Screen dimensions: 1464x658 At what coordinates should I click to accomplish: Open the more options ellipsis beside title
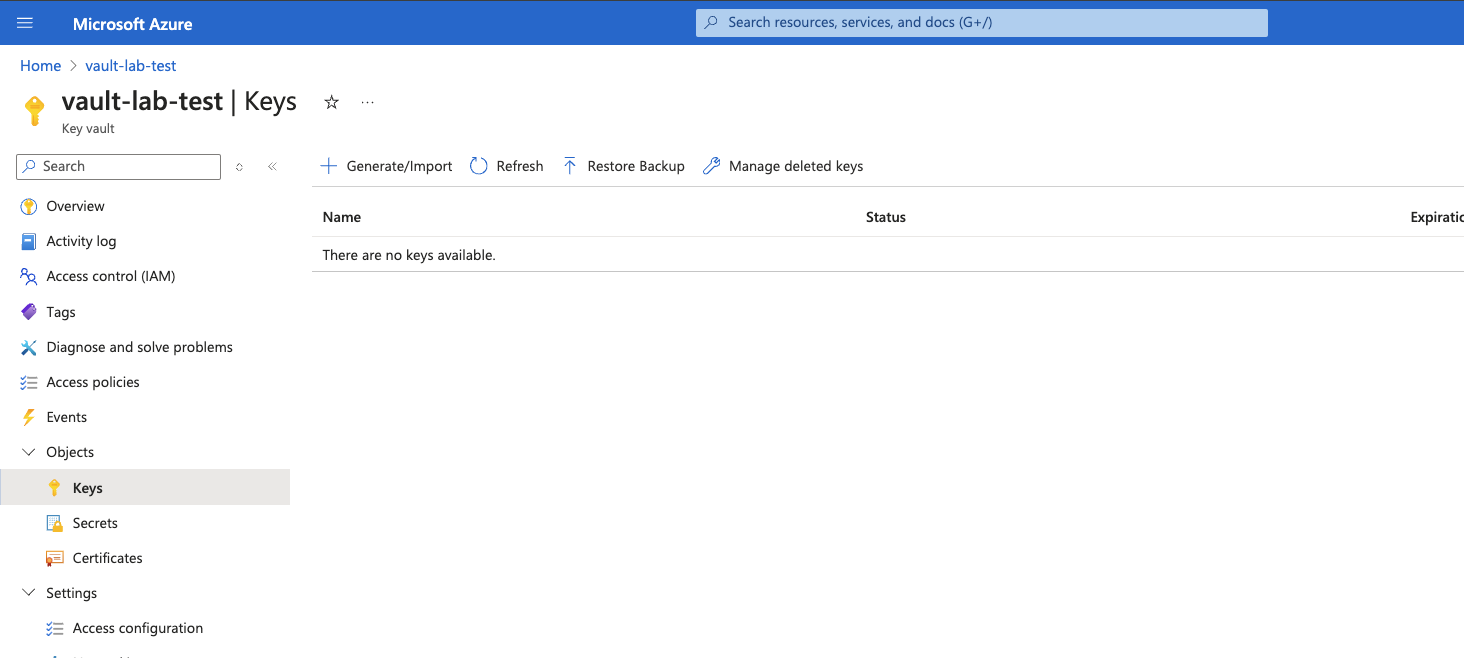pyautogui.click(x=367, y=102)
